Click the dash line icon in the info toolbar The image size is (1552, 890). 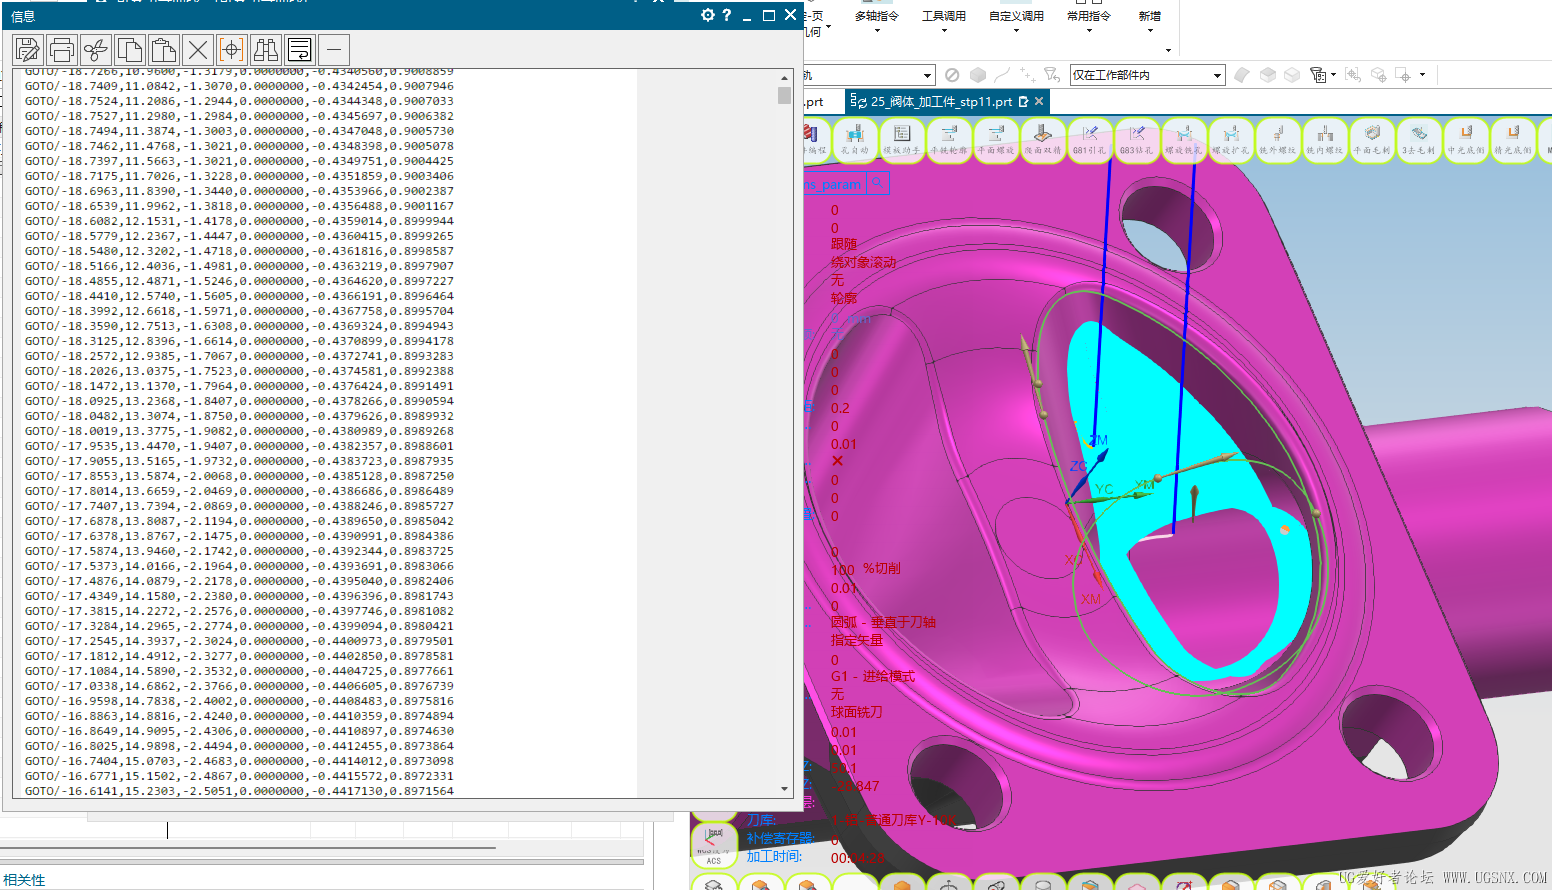[334, 49]
